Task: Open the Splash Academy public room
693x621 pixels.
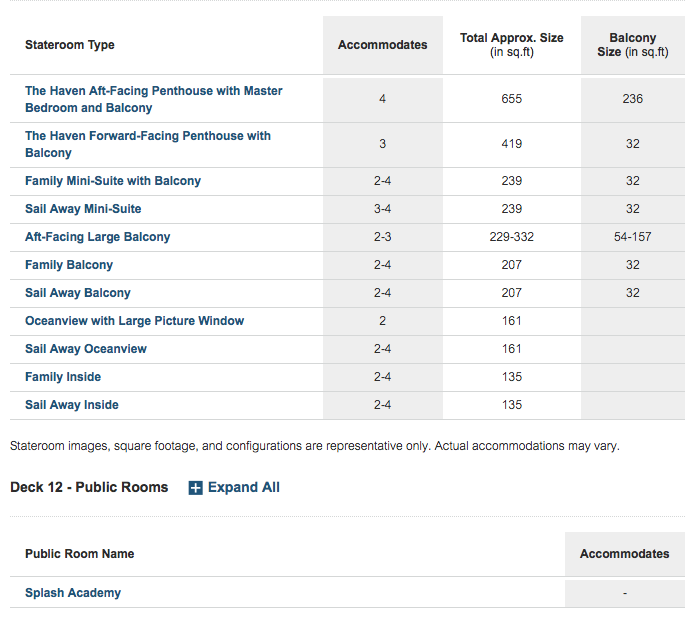Action: click(73, 593)
